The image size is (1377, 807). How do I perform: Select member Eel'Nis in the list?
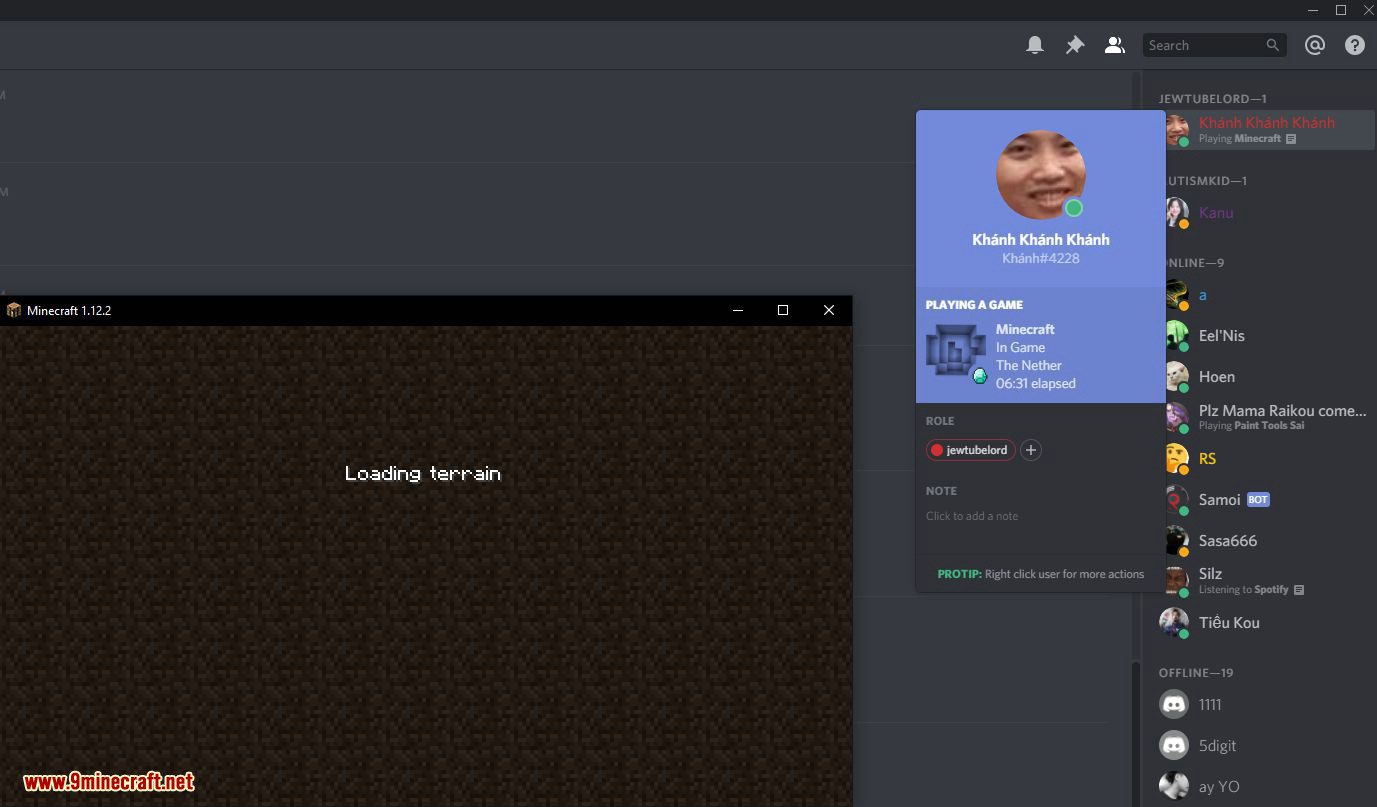[x=1265, y=336]
